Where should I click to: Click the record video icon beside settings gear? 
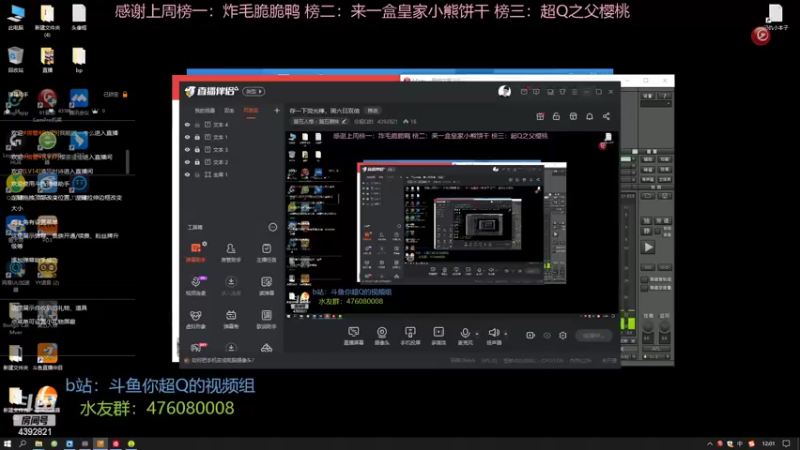[531, 335]
